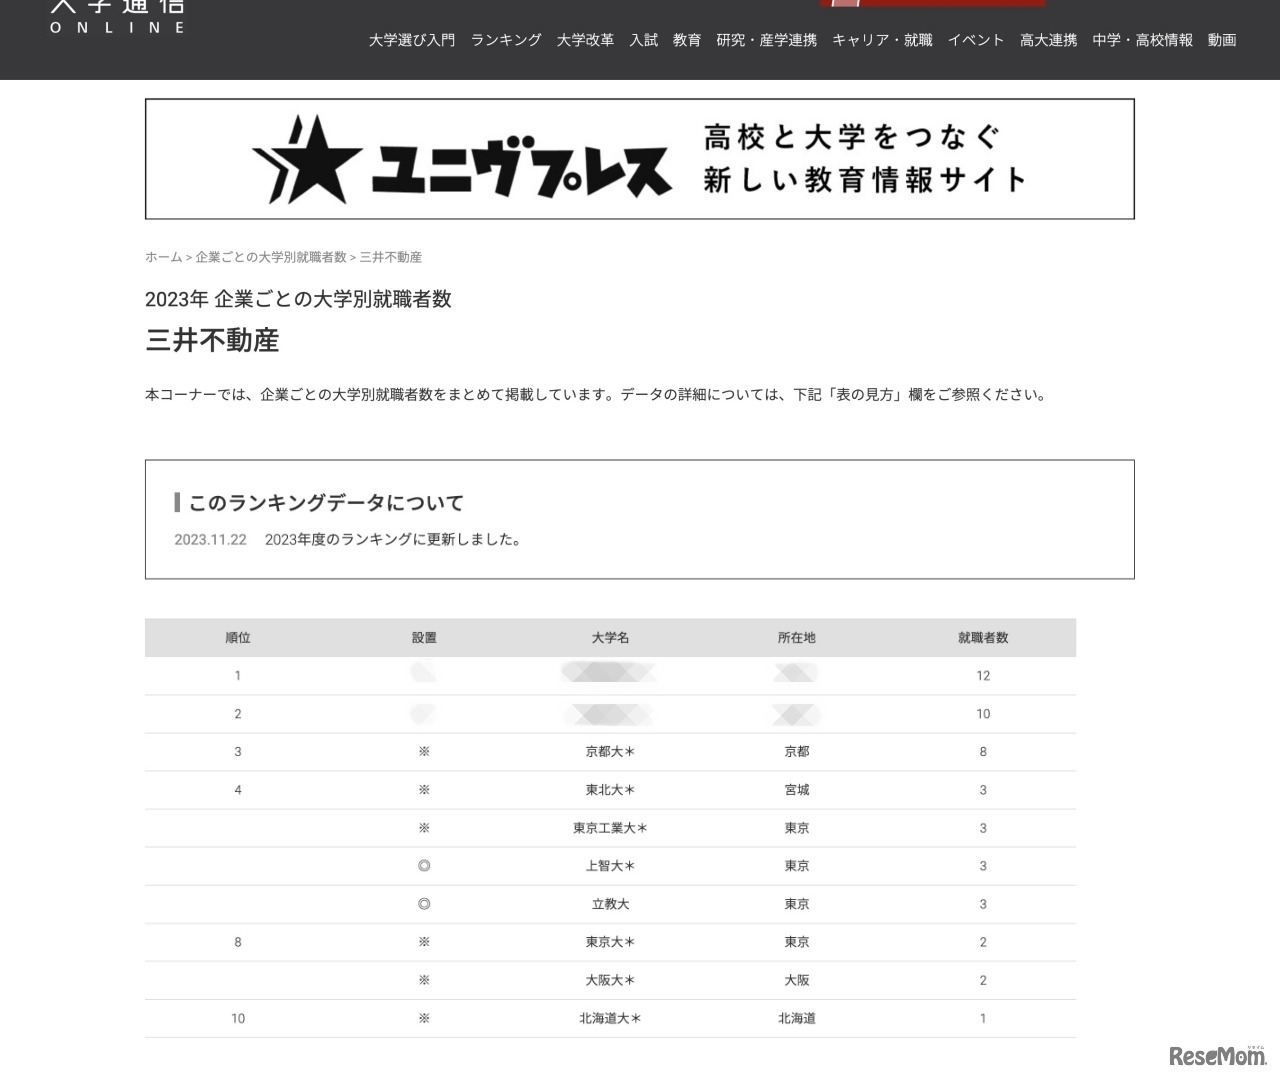The image size is (1280, 1079).
Task: Select 東北大＊ in the table
Action: [610, 790]
